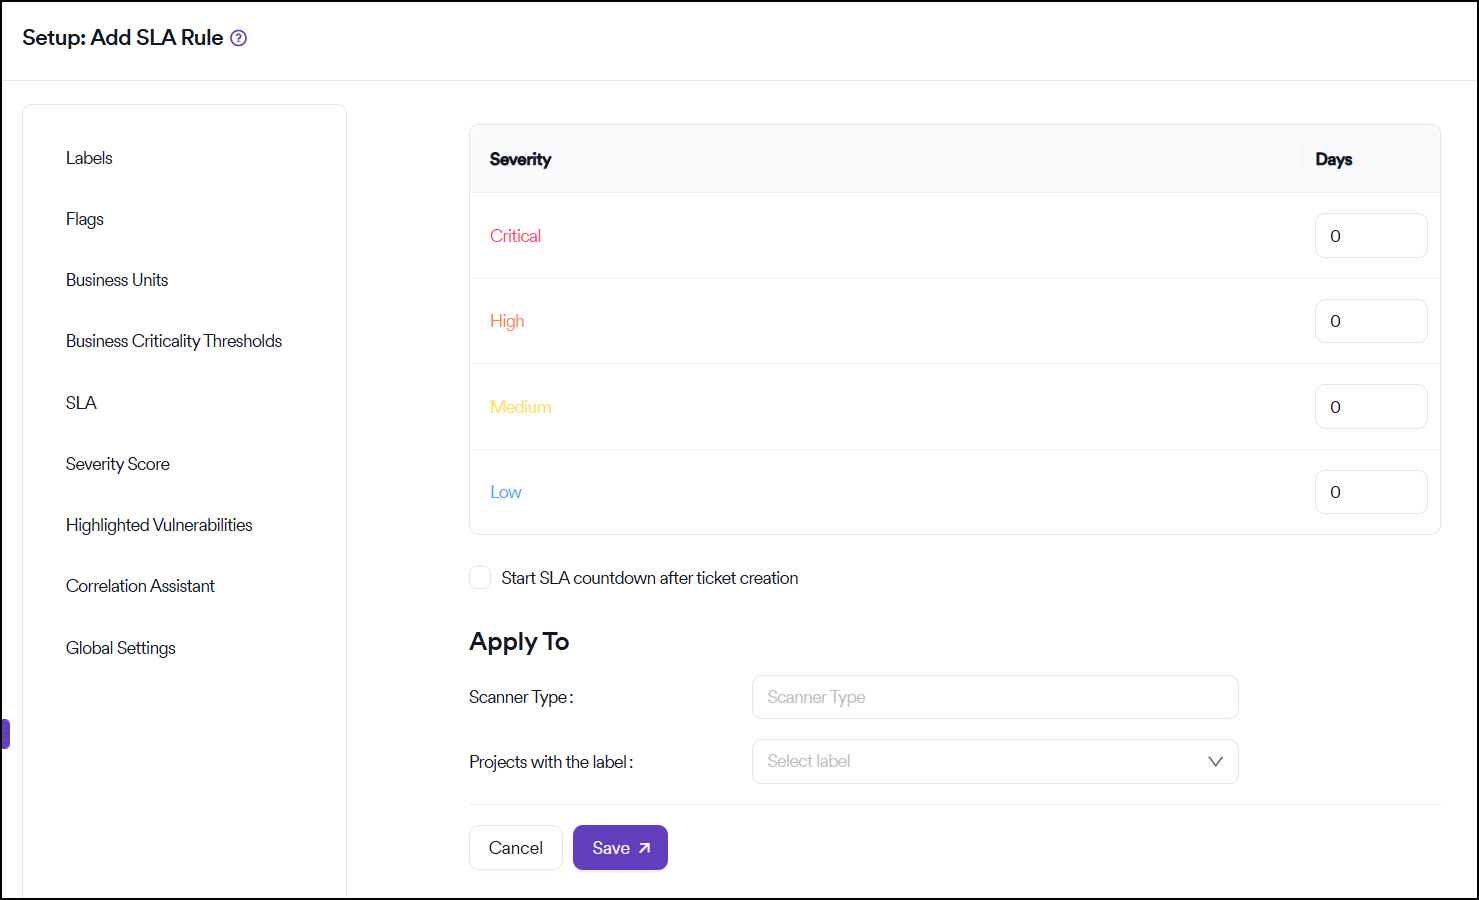Image resolution: width=1479 pixels, height=900 pixels.
Task: Click the High severity days input
Action: [x=1370, y=321]
